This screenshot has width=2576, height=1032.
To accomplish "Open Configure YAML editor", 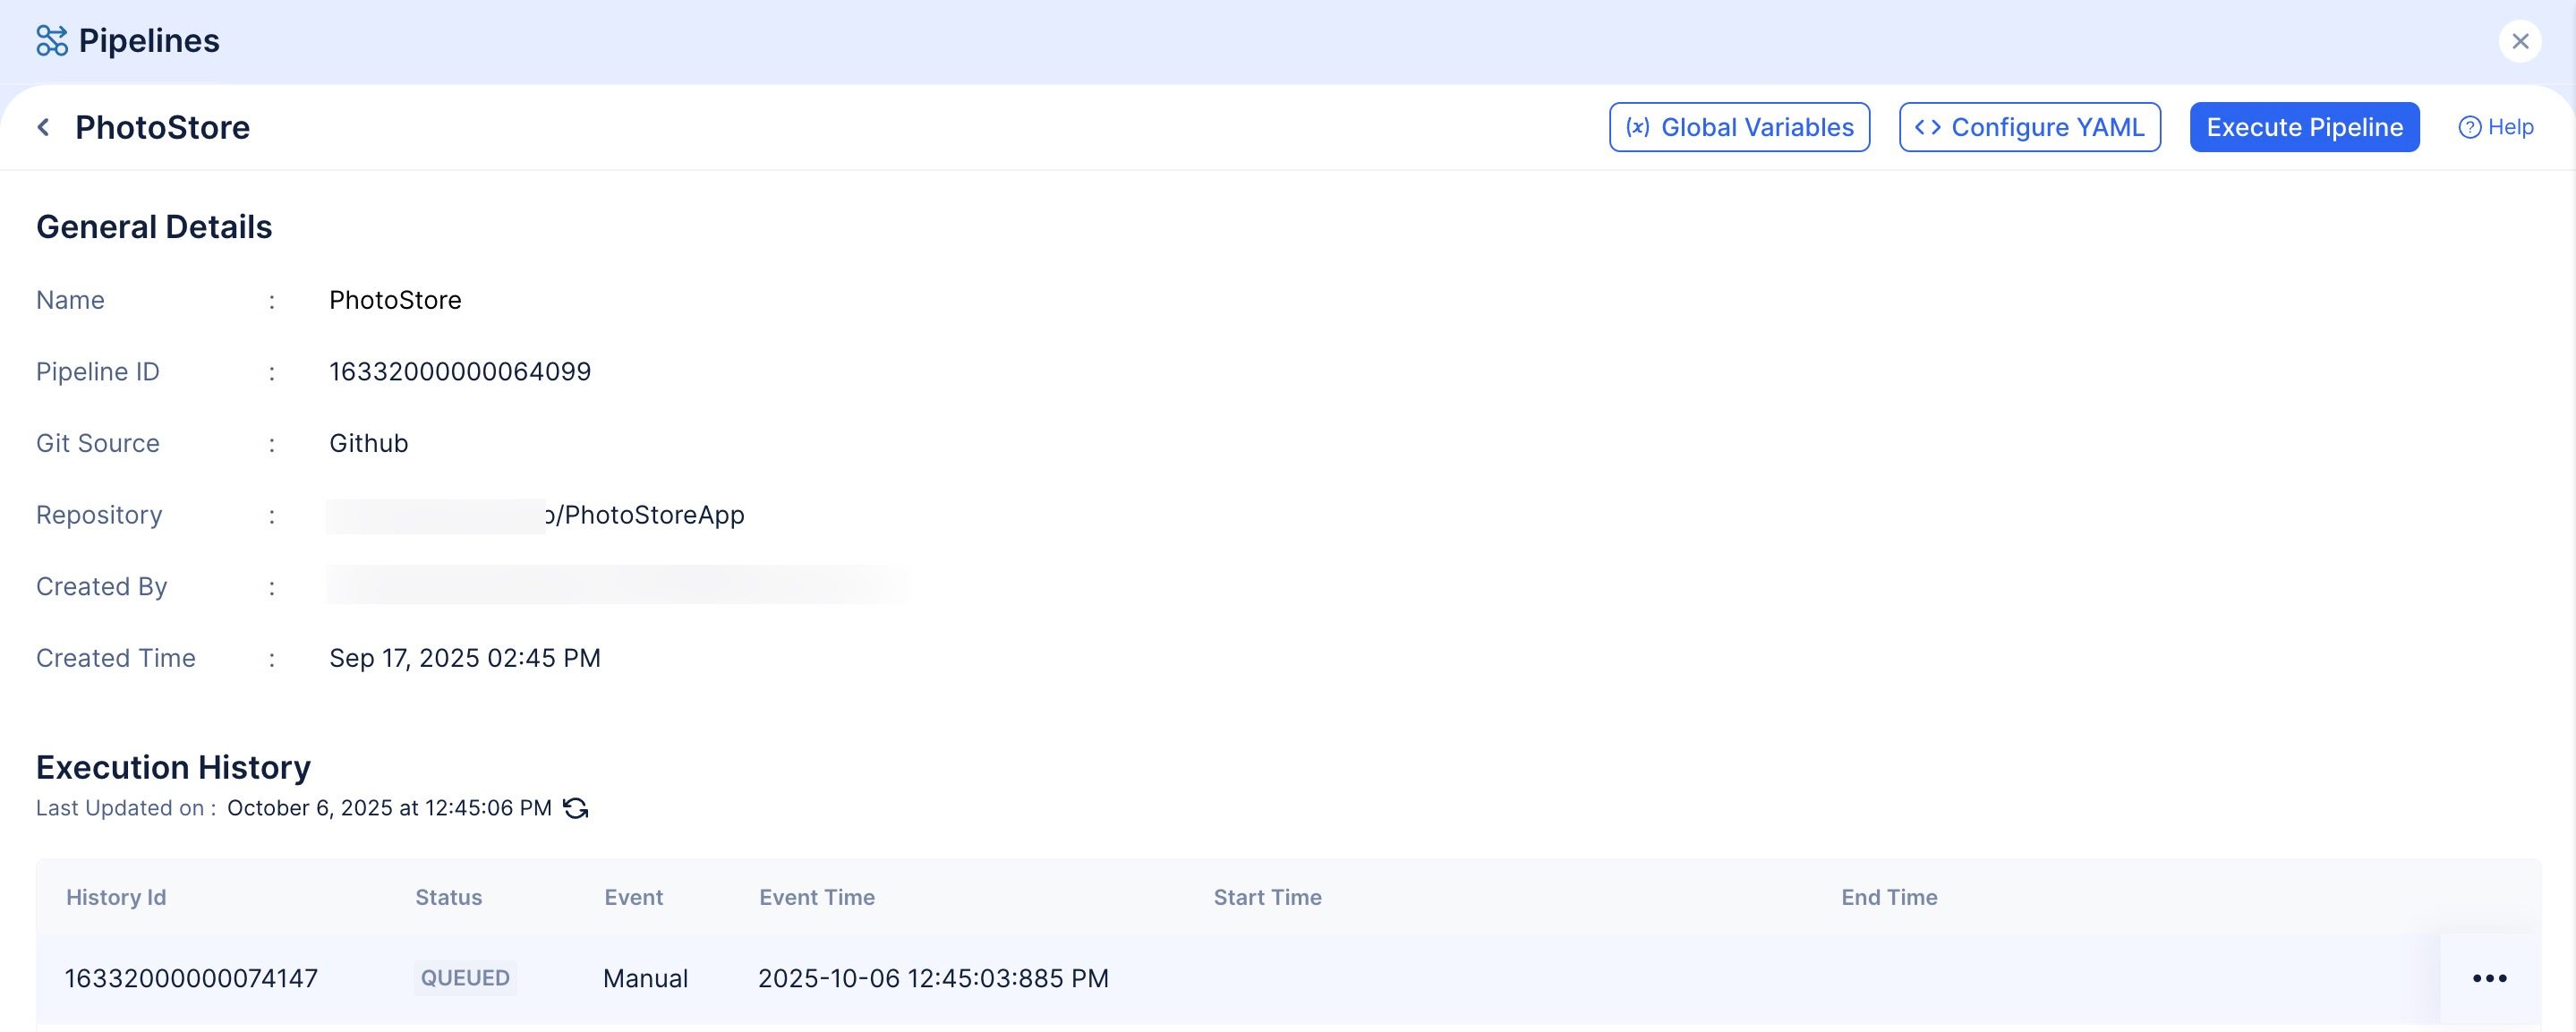I will 2029,127.
